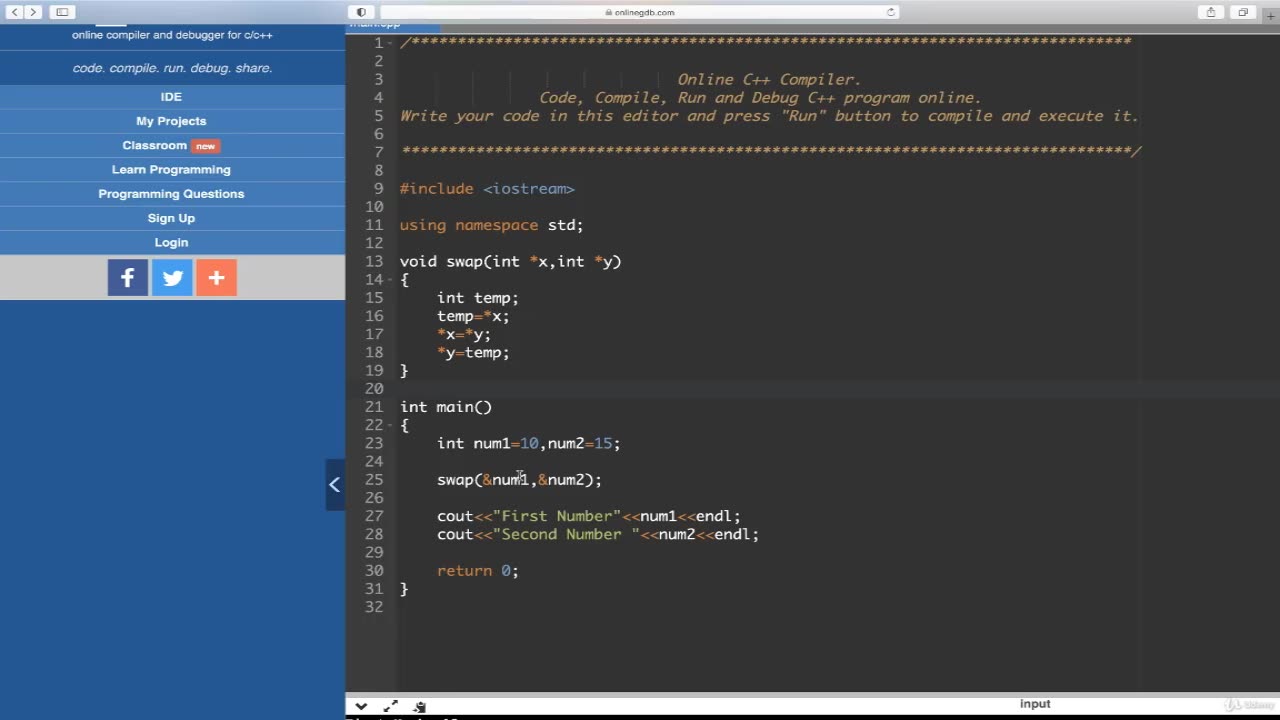Click 'code. compile. run. debug. share.' tagline
Viewport: 1280px width, 720px height.
(172, 68)
